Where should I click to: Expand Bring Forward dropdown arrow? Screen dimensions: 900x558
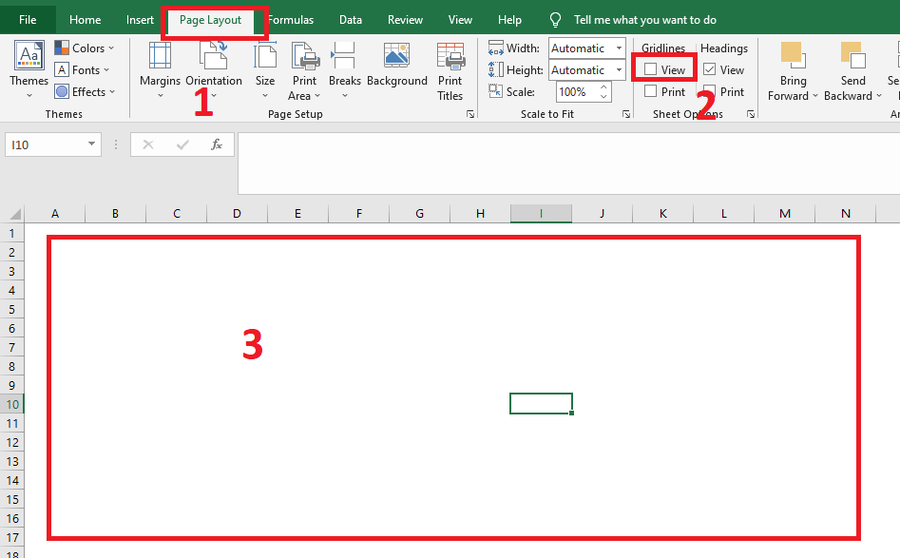coord(815,96)
